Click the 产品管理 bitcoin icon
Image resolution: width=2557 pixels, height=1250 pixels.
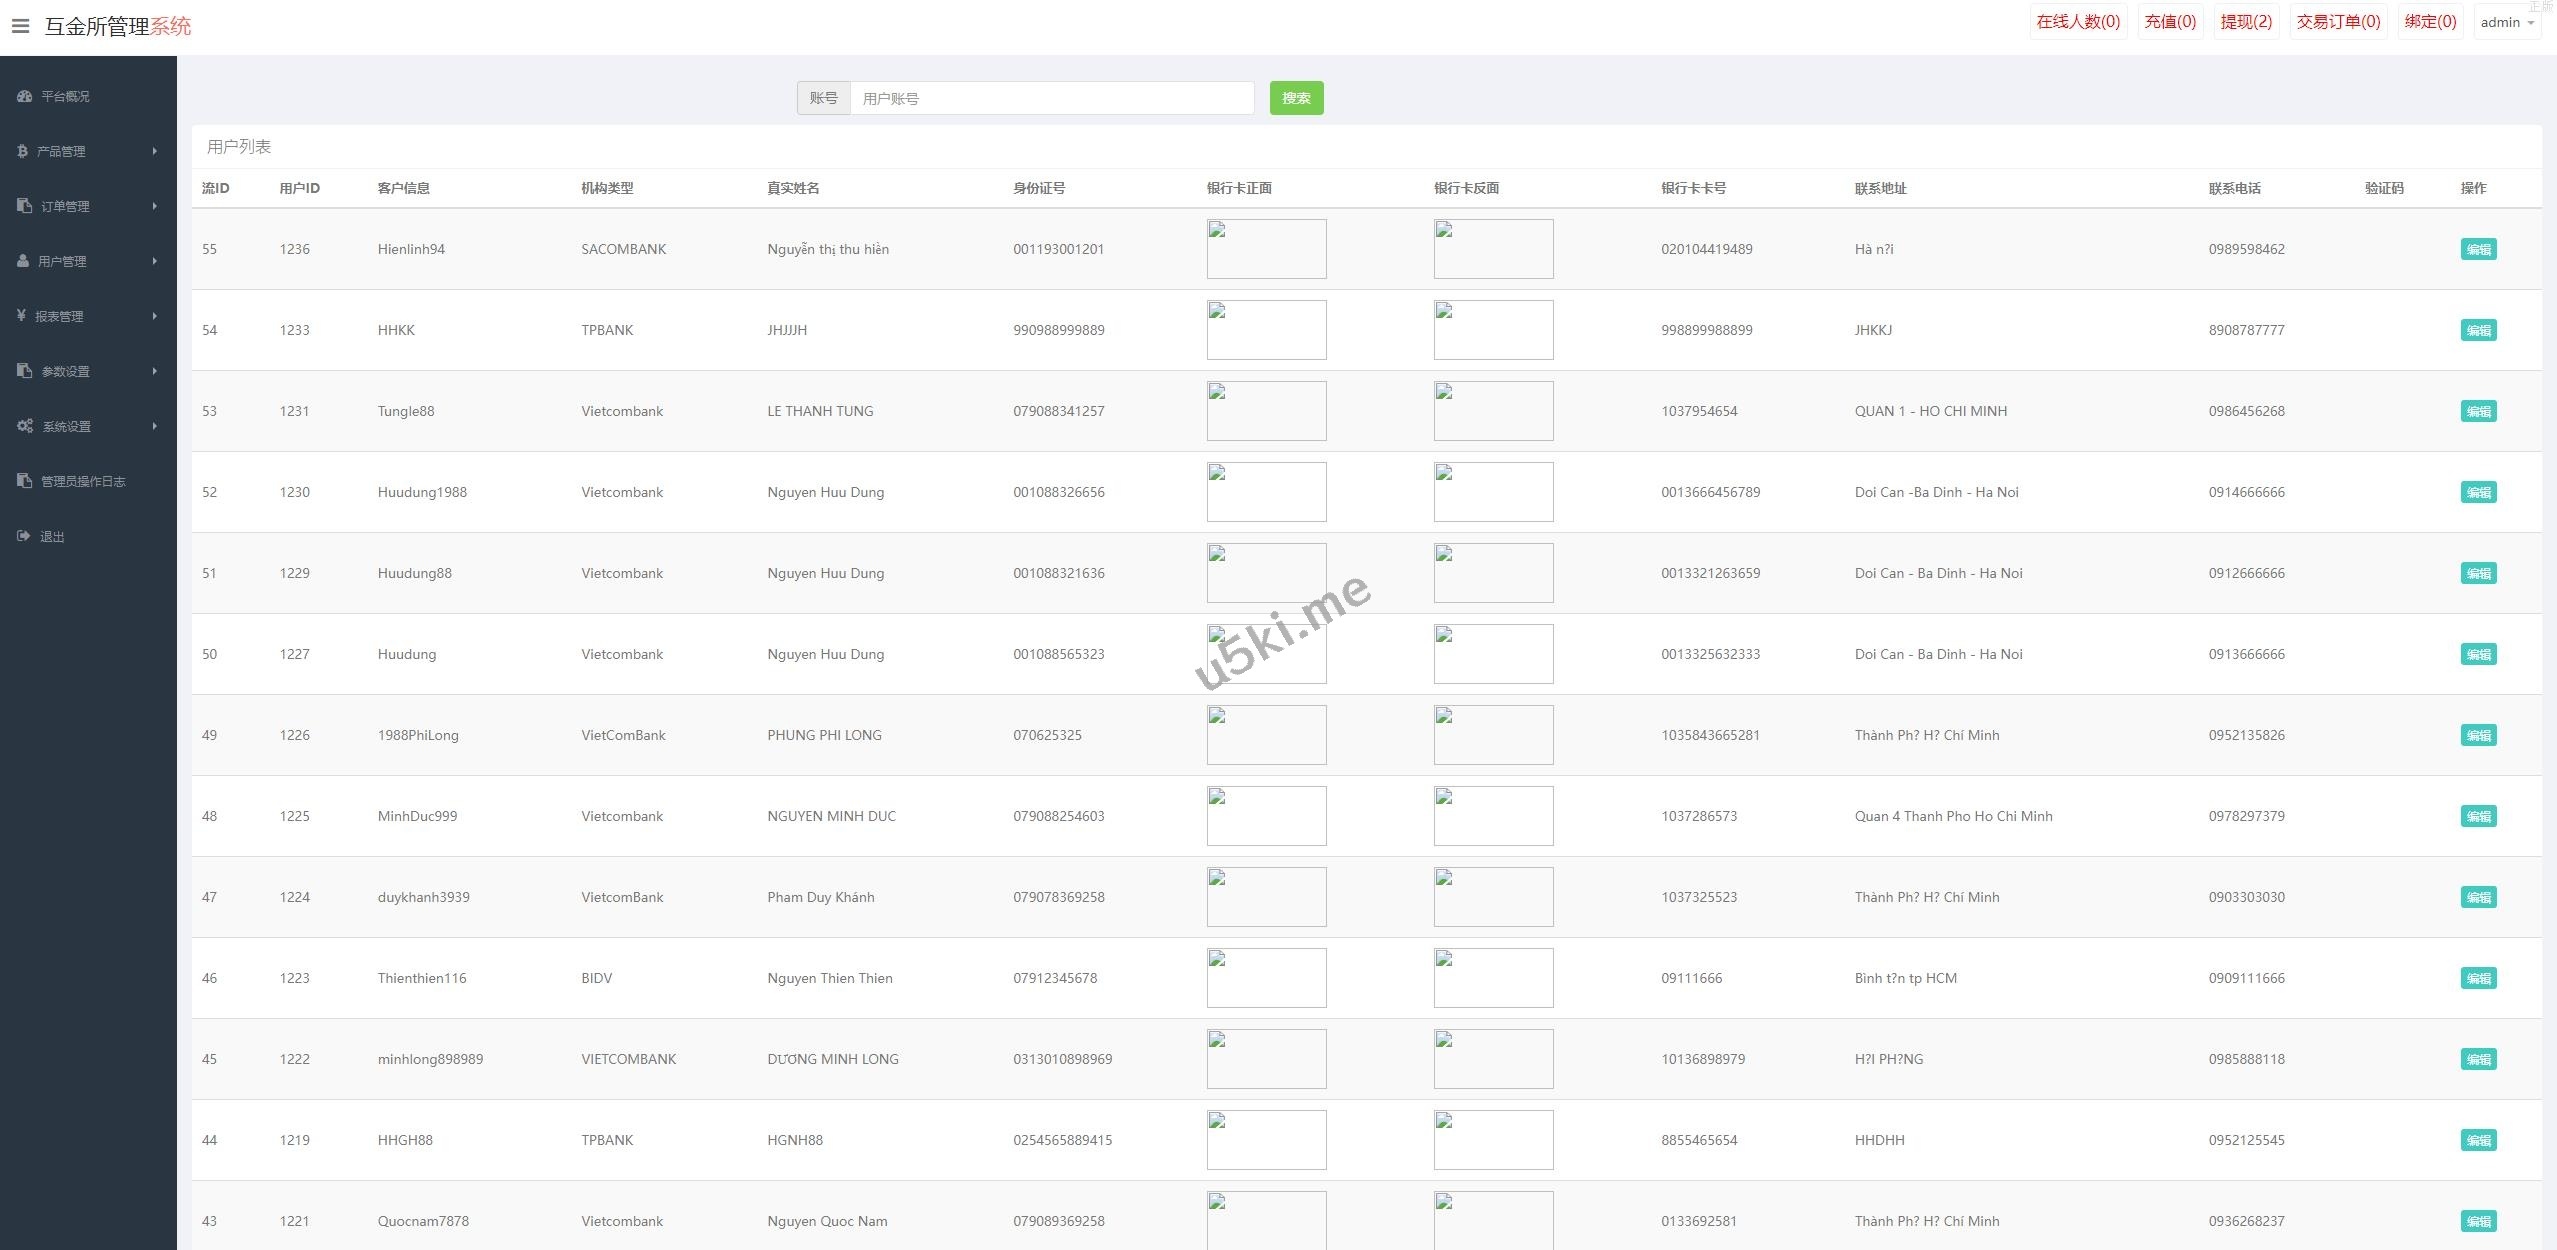pyautogui.click(x=22, y=151)
